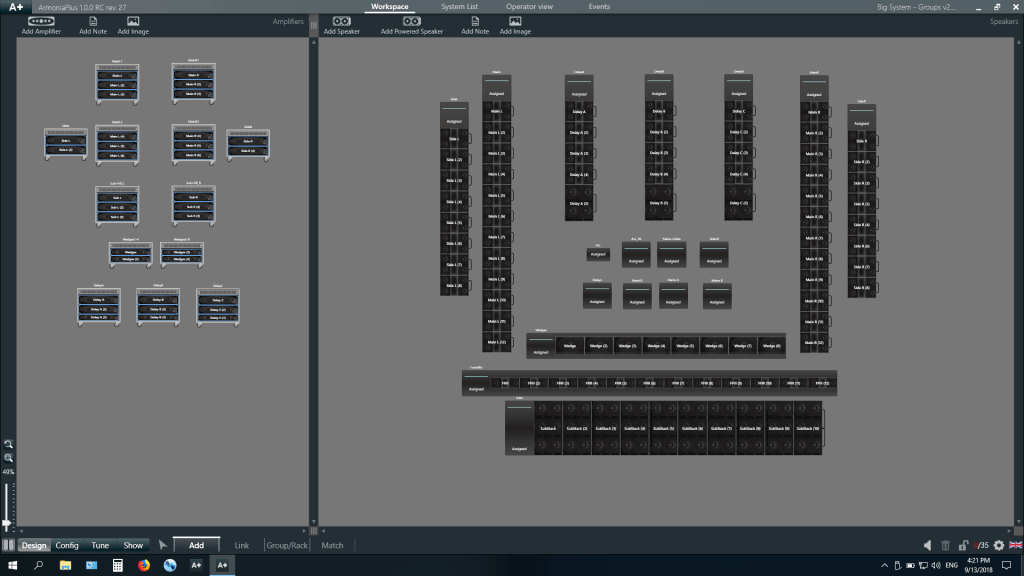Screen dimensions: 1024x576
Task: Select the pointer arrow tool
Action: 163,545
